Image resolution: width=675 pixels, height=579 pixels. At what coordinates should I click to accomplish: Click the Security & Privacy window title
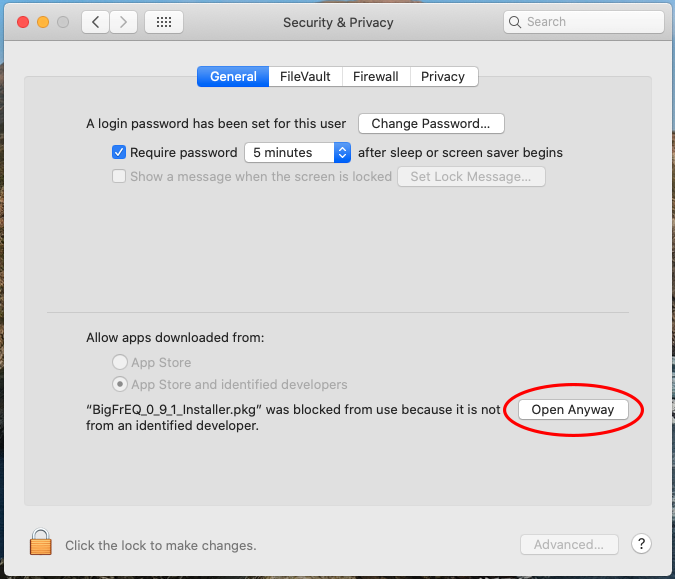pyautogui.click(x=338, y=22)
